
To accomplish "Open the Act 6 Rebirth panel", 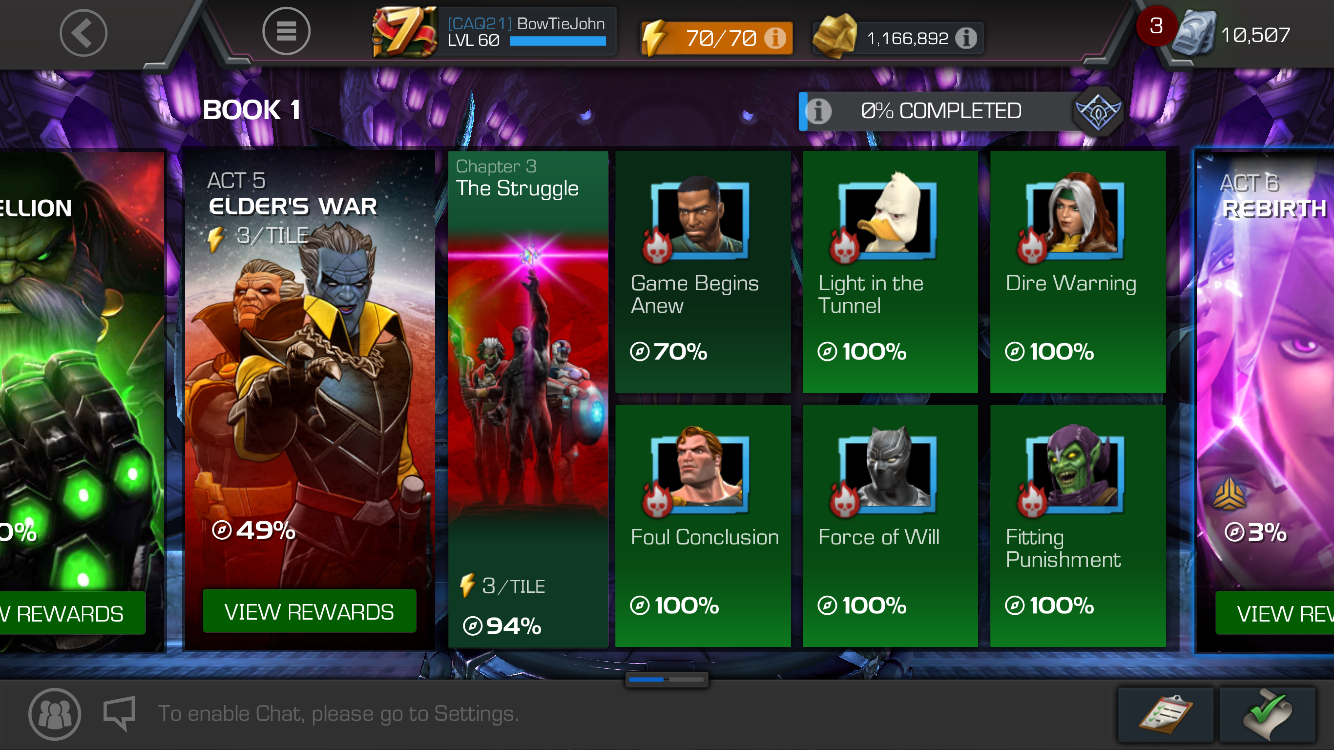I will [x=1265, y=400].
